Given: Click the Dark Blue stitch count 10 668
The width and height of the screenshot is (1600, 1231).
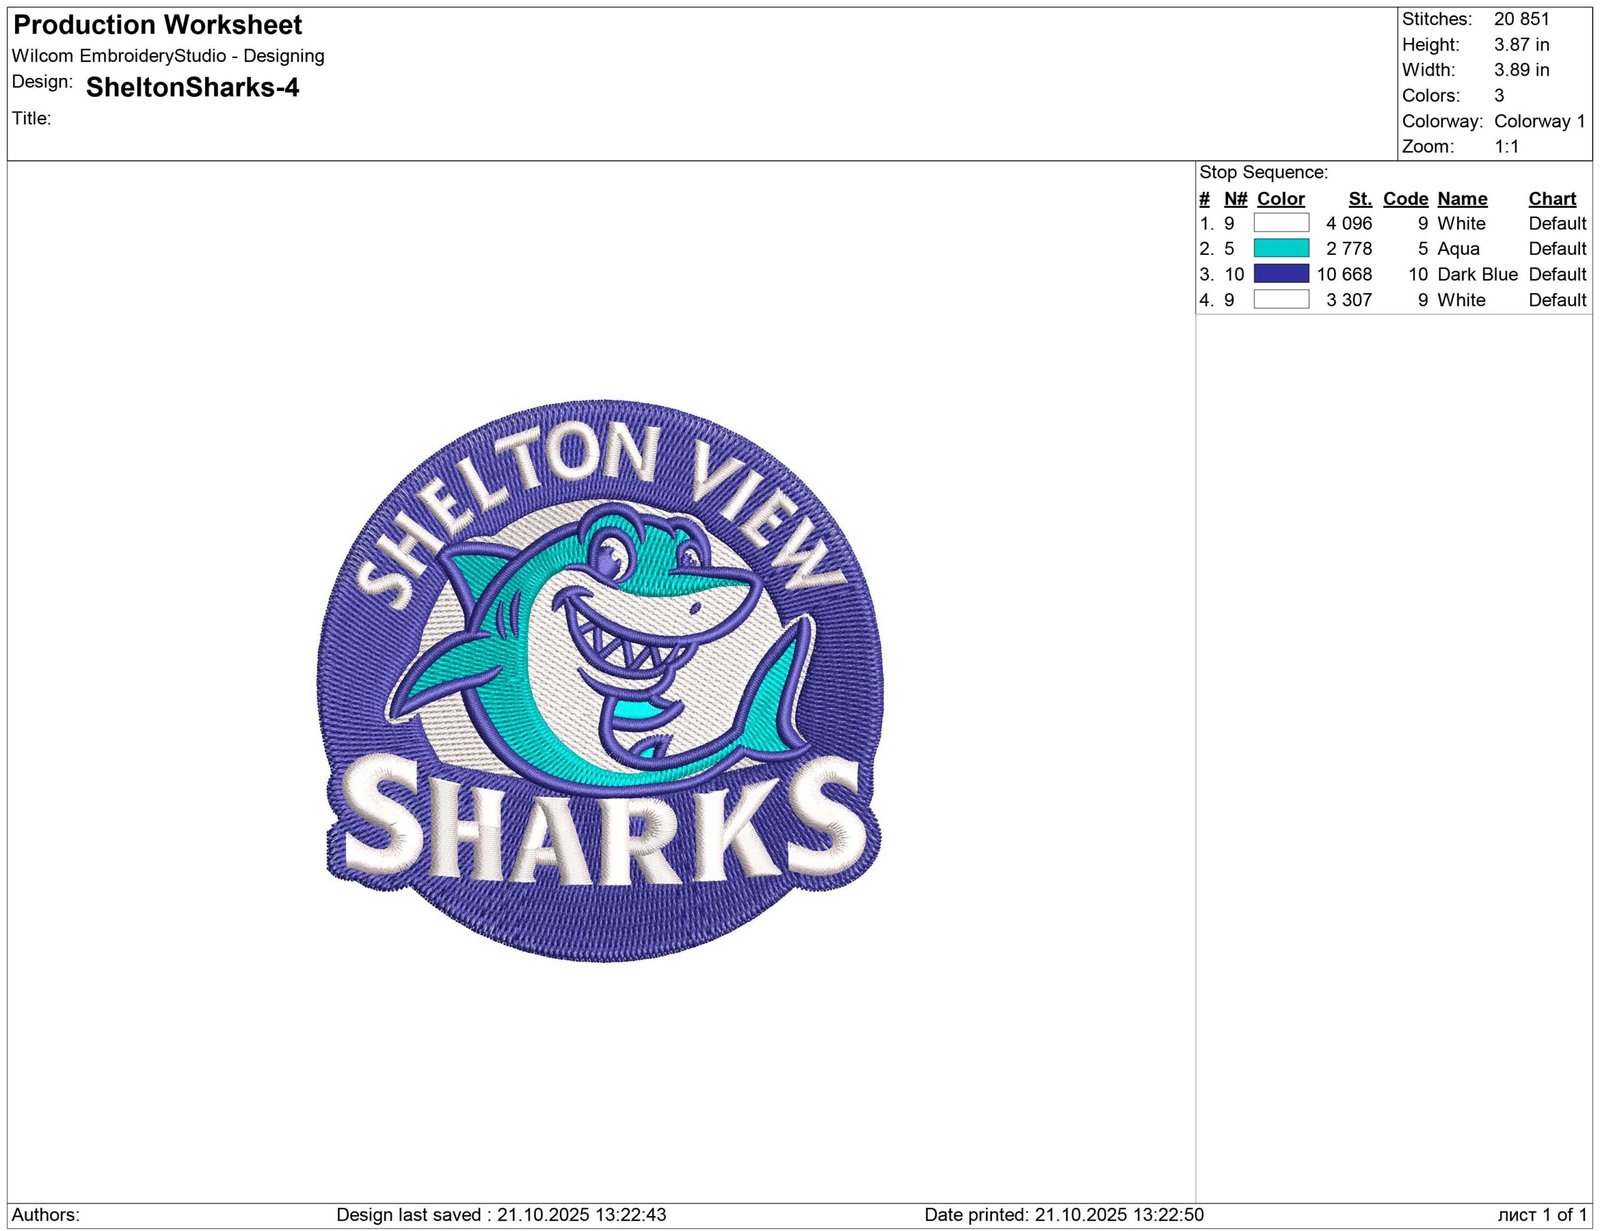Looking at the screenshot, I should click(x=1344, y=274).
